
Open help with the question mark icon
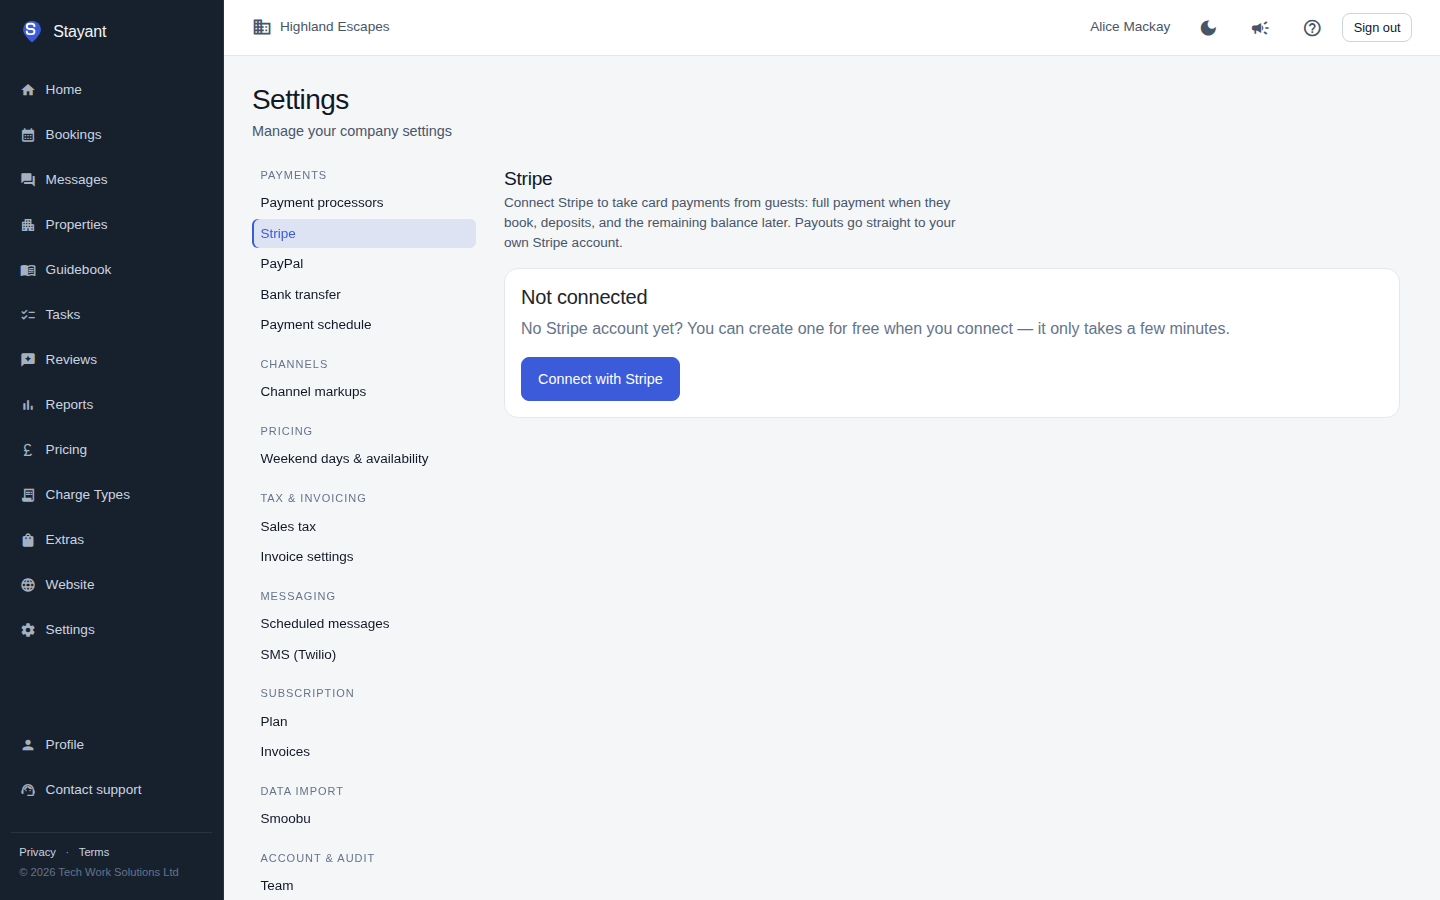1312,28
